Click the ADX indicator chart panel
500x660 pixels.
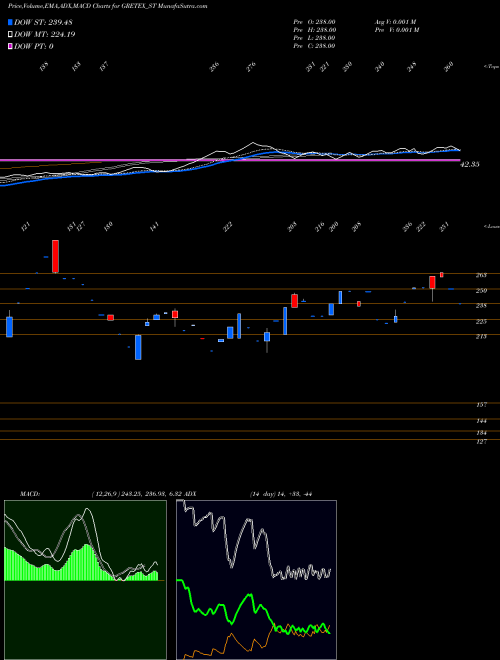click(256, 580)
